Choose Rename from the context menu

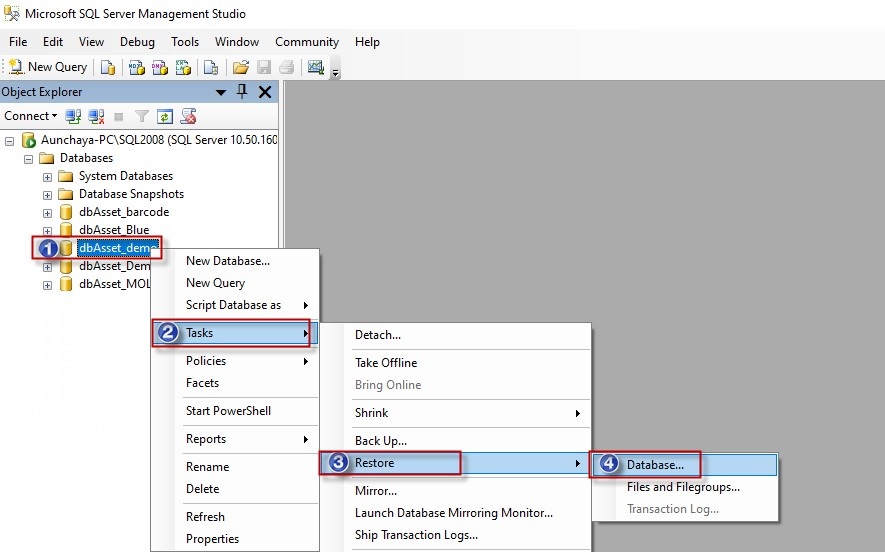235,467
